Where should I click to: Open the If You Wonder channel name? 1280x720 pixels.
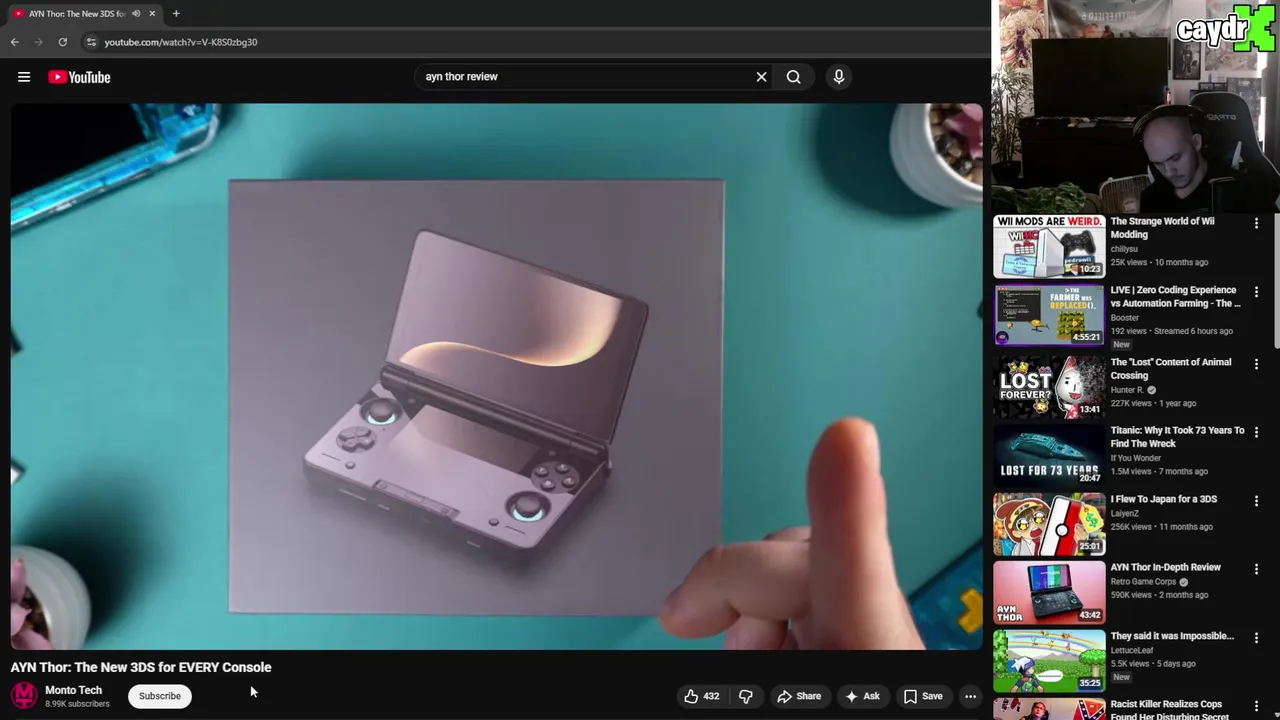point(1135,458)
